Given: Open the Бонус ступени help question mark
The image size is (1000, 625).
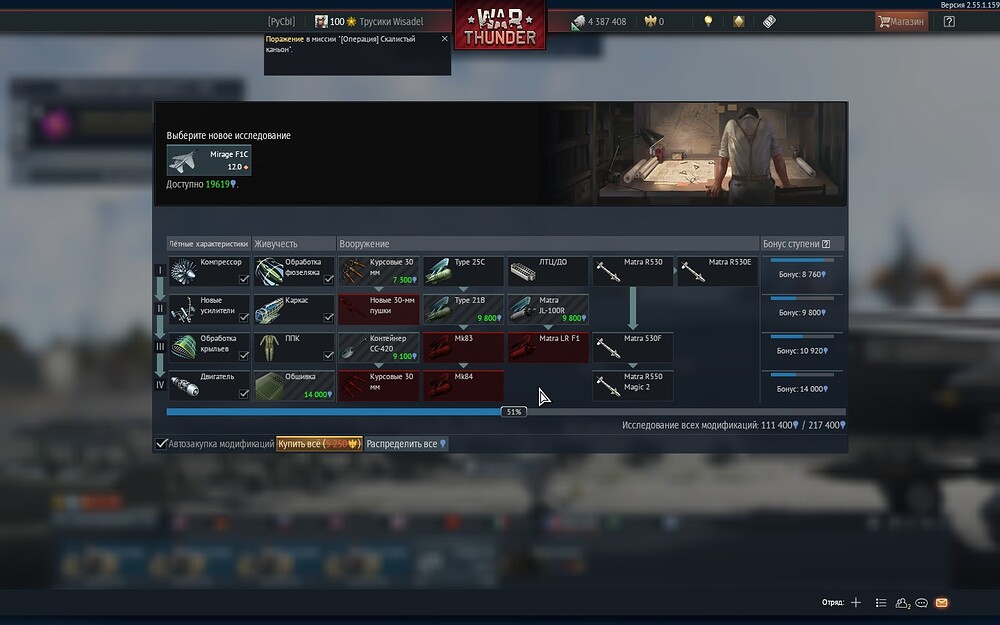Looking at the screenshot, I should click(x=826, y=244).
